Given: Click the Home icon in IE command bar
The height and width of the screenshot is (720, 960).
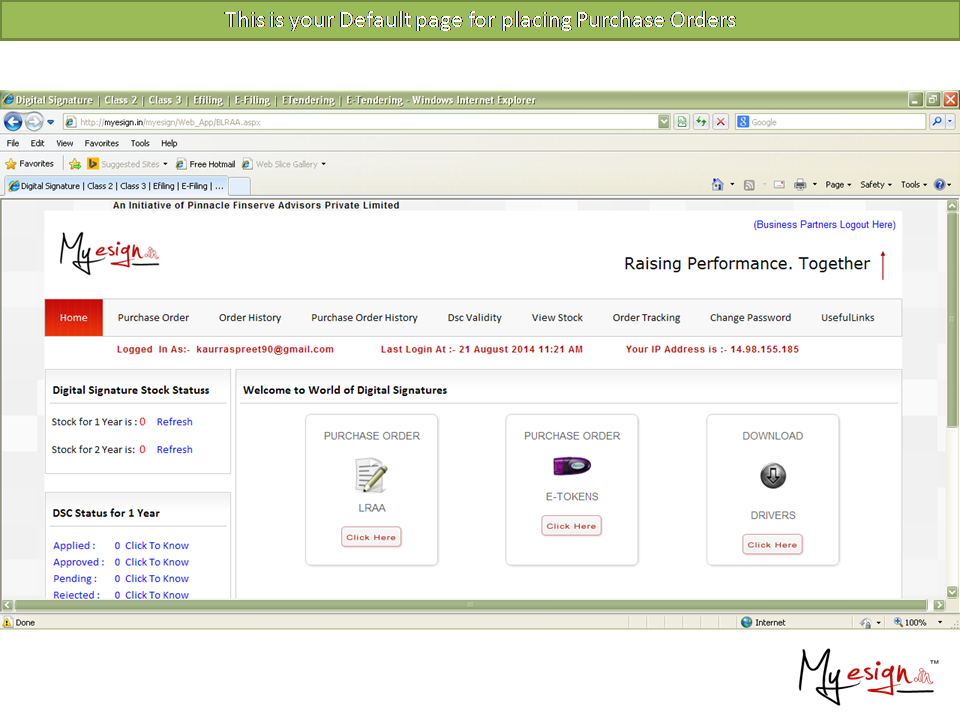Looking at the screenshot, I should point(717,185).
